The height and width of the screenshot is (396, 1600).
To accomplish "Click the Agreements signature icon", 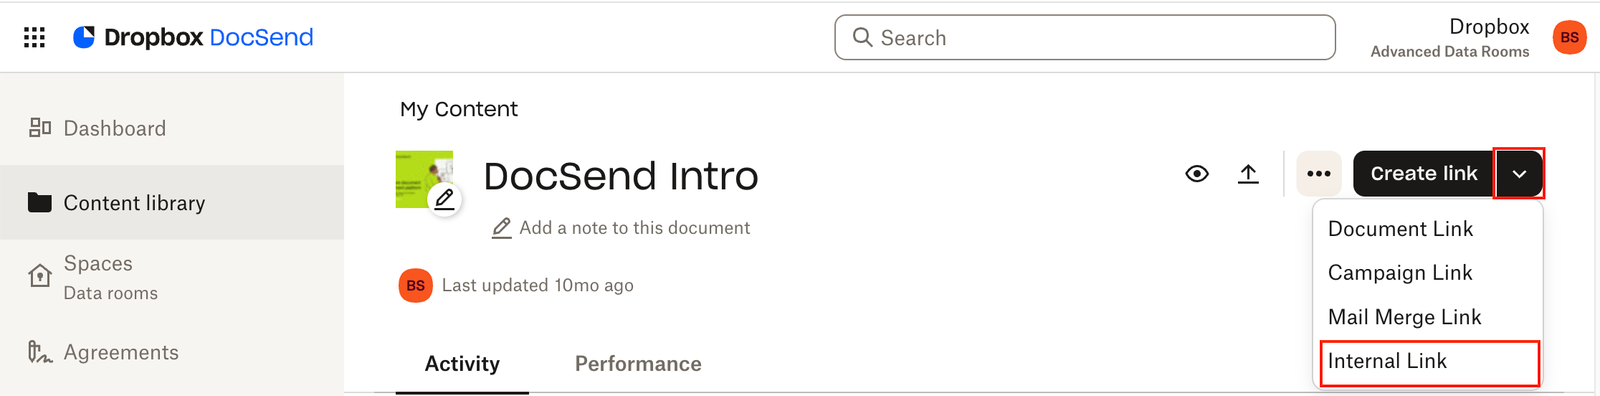I will pyautogui.click(x=40, y=352).
